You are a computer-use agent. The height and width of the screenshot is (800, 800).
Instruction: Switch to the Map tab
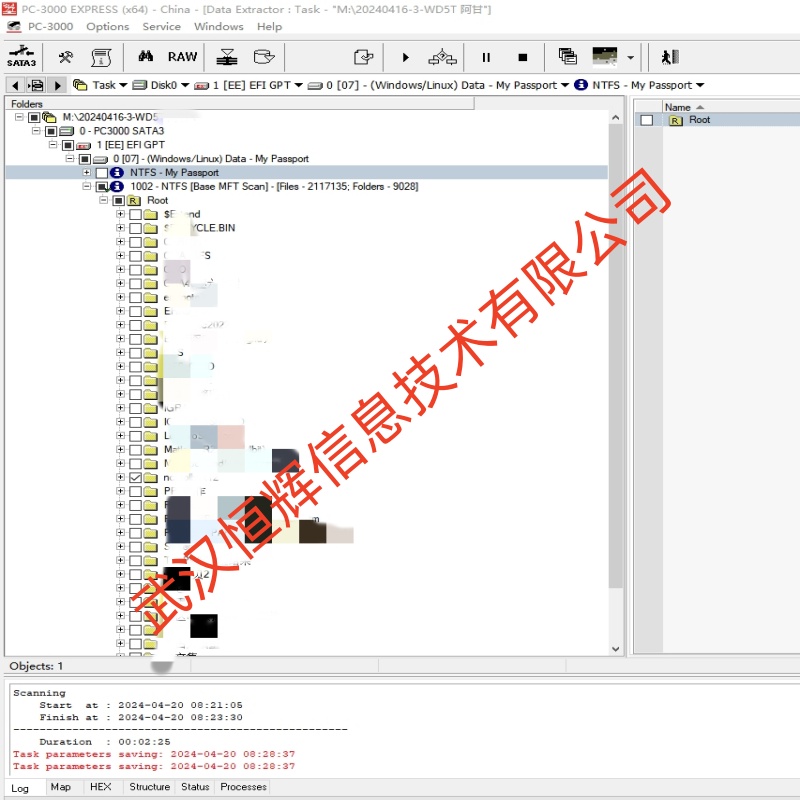[61, 787]
